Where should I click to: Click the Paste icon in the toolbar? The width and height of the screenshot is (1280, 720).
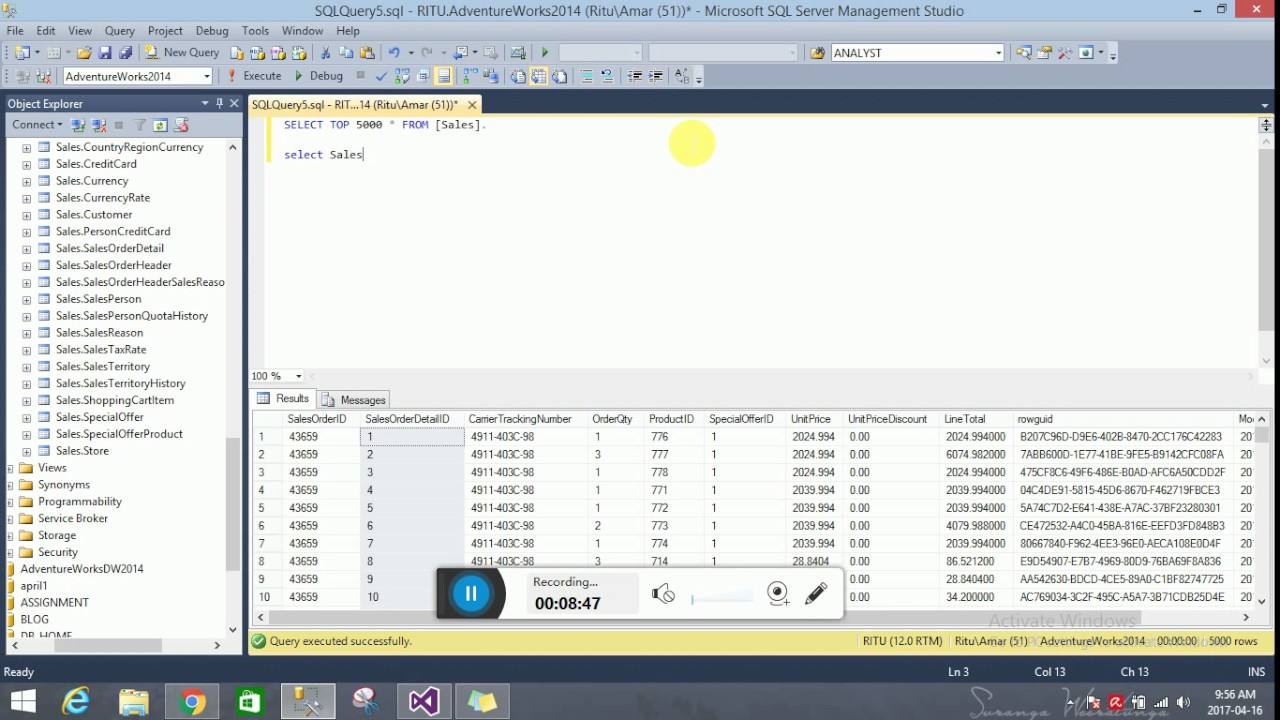click(x=367, y=52)
